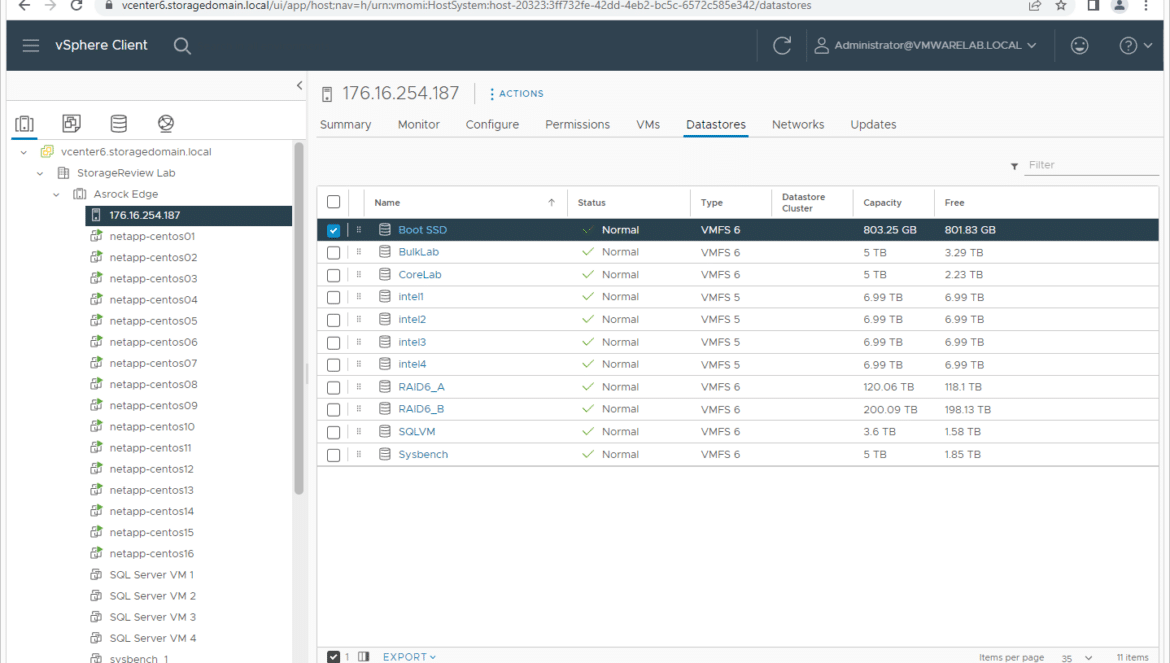Screen dimensions: 1170x663
Task: Open the EXPORT dropdown
Action: pyautogui.click(x=409, y=656)
